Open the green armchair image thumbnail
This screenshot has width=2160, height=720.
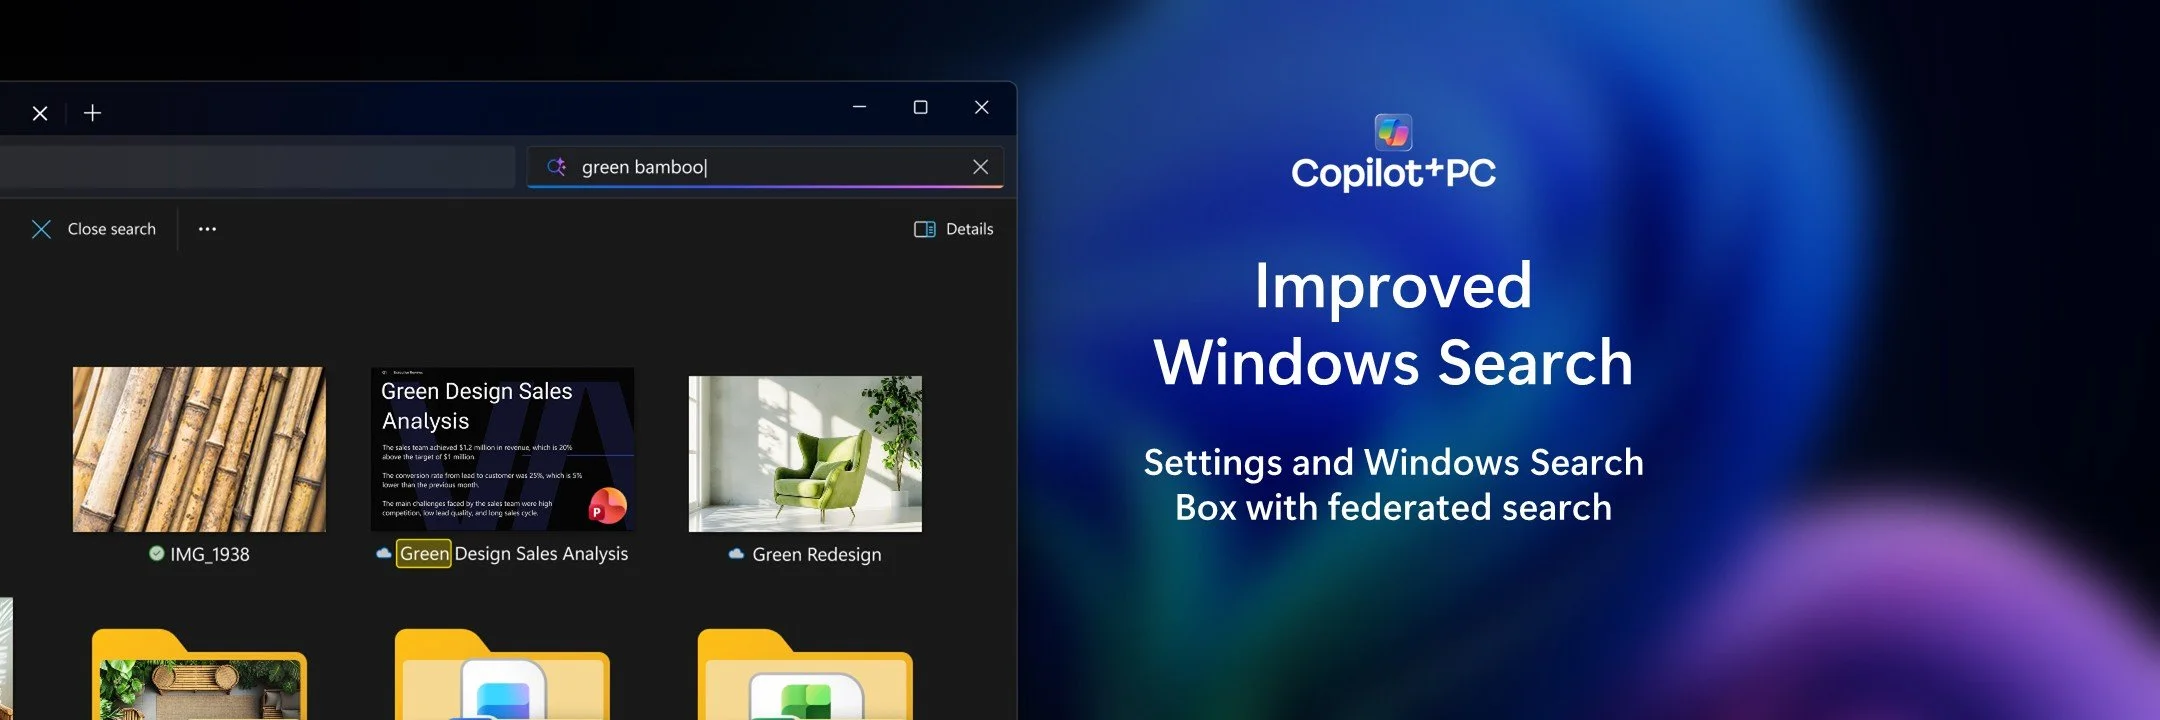click(805, 454)
